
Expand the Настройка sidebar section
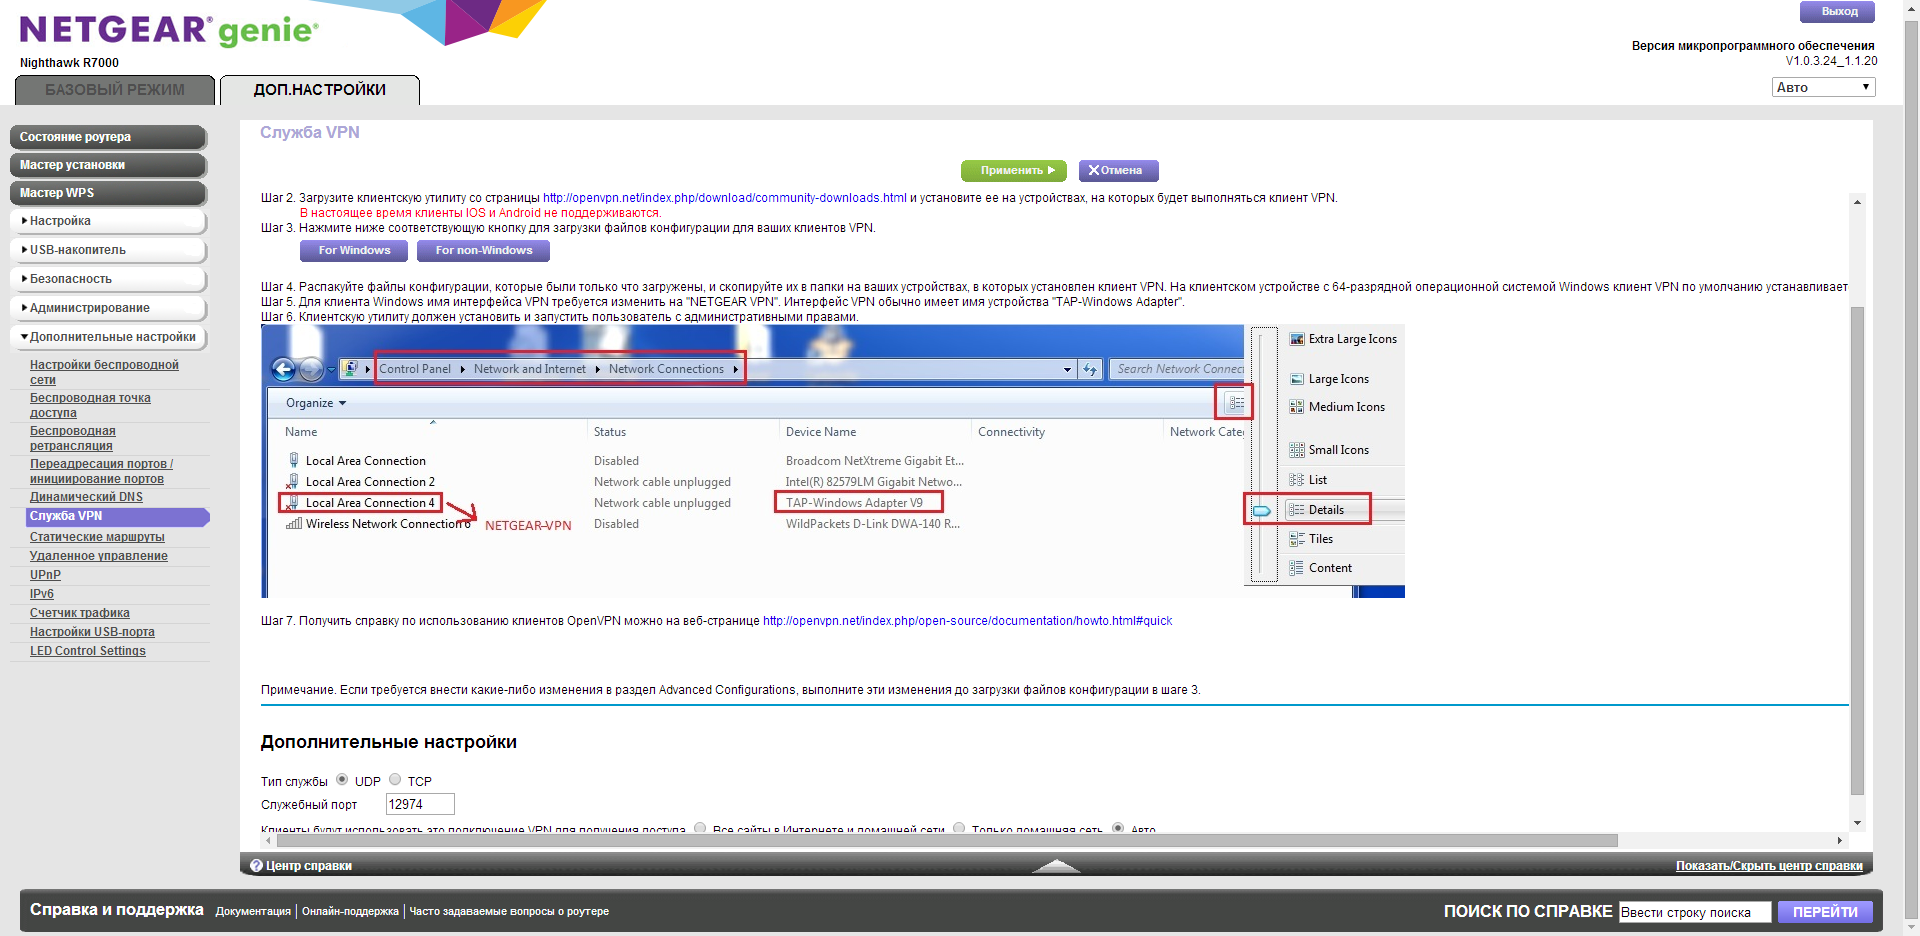108,221
